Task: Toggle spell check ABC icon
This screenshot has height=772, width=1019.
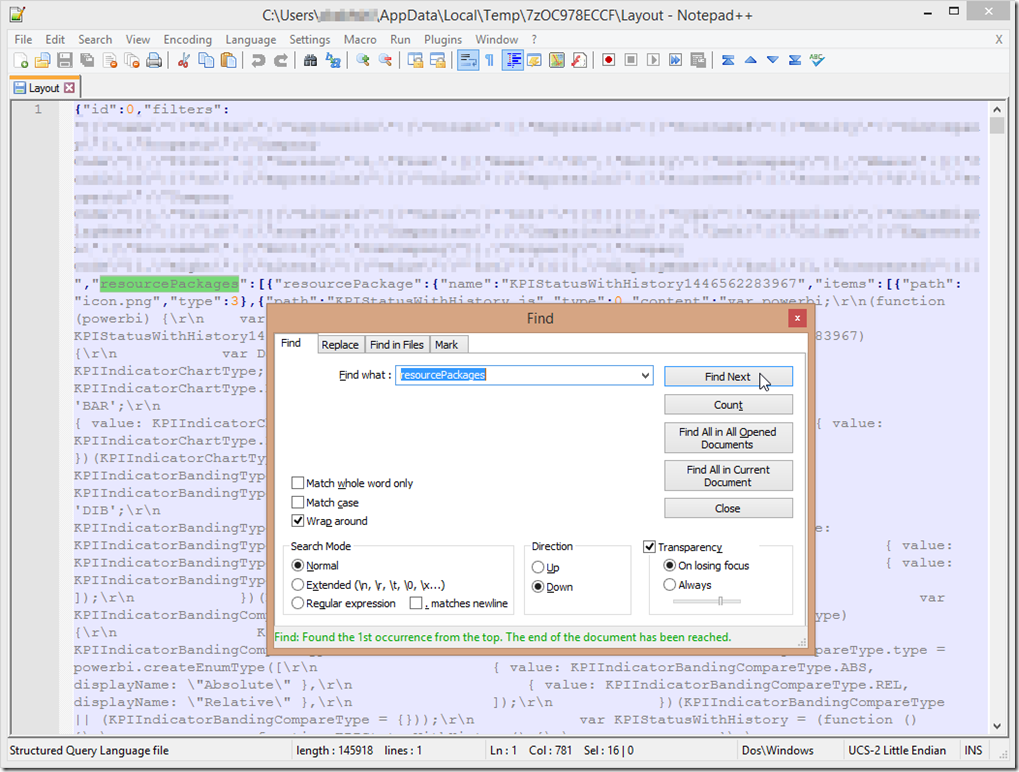Action: pos(817,60)
